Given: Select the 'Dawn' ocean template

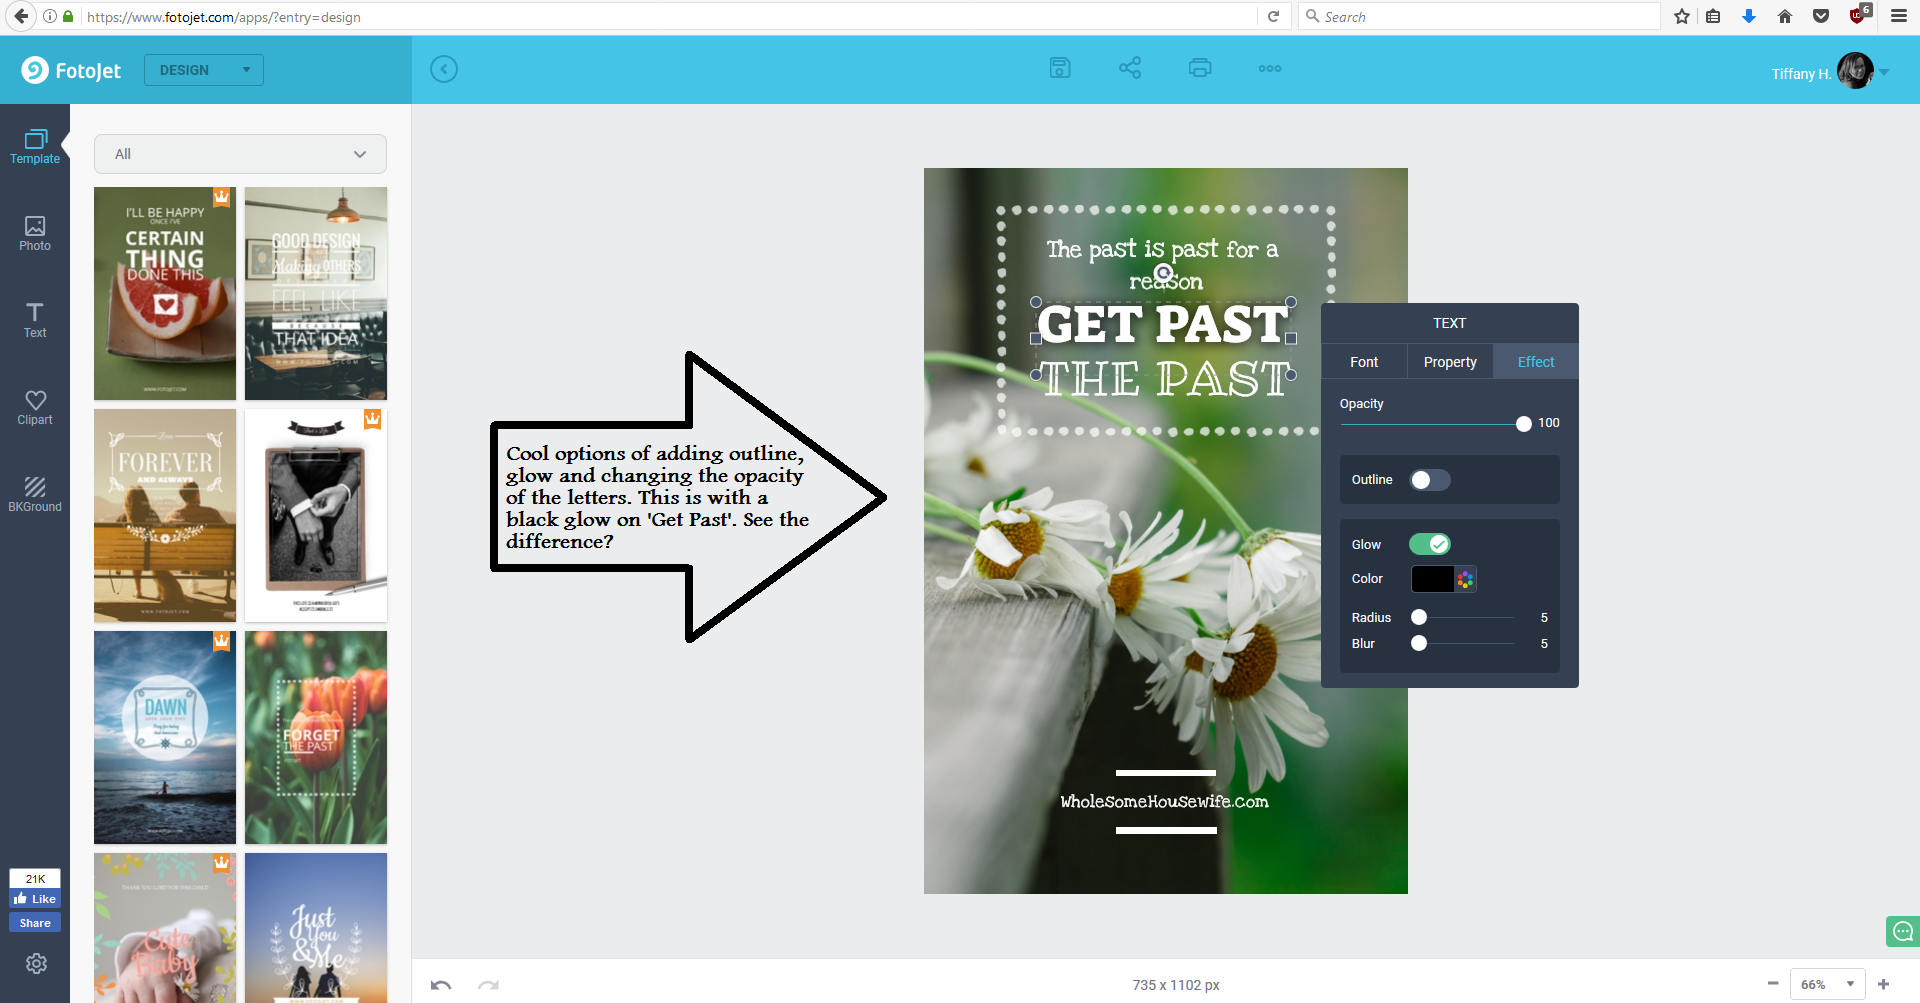Looking at the screenshot, I should coord(165,738).
